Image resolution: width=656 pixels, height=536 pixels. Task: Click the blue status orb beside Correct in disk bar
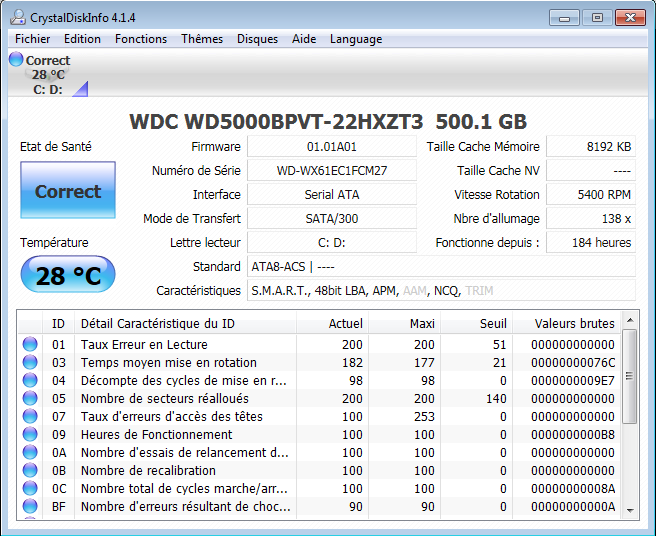(16, 59)
